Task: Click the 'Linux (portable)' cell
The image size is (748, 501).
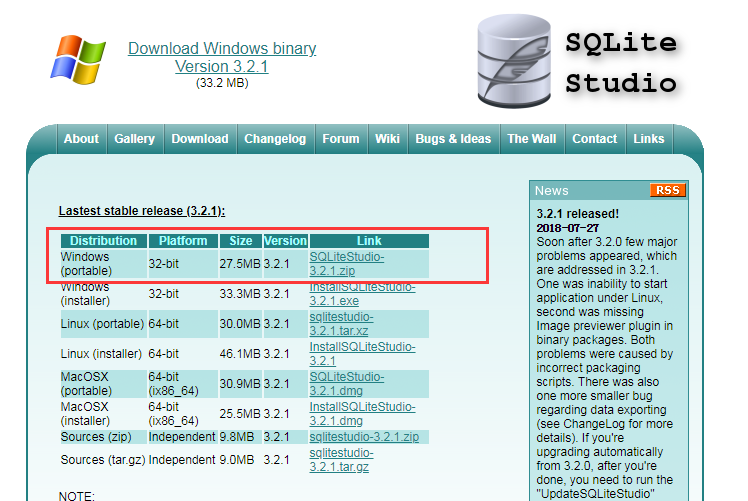Action: coord(102,324)
